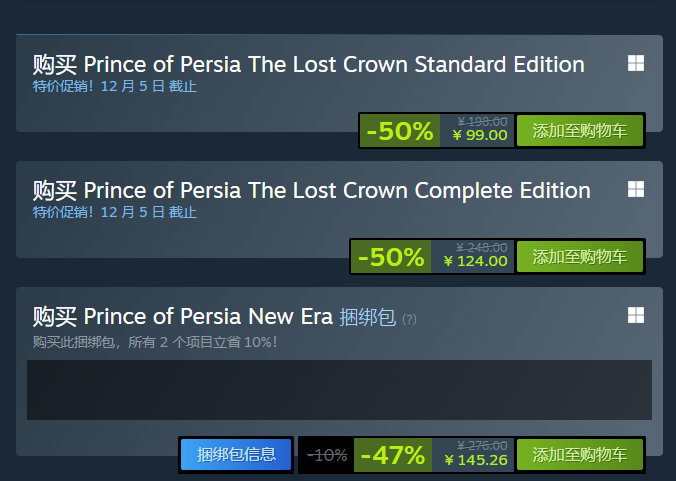Click the Complete Edition purchase title
This screenshot has height=481, width=676.
click(x=311, y=191)
